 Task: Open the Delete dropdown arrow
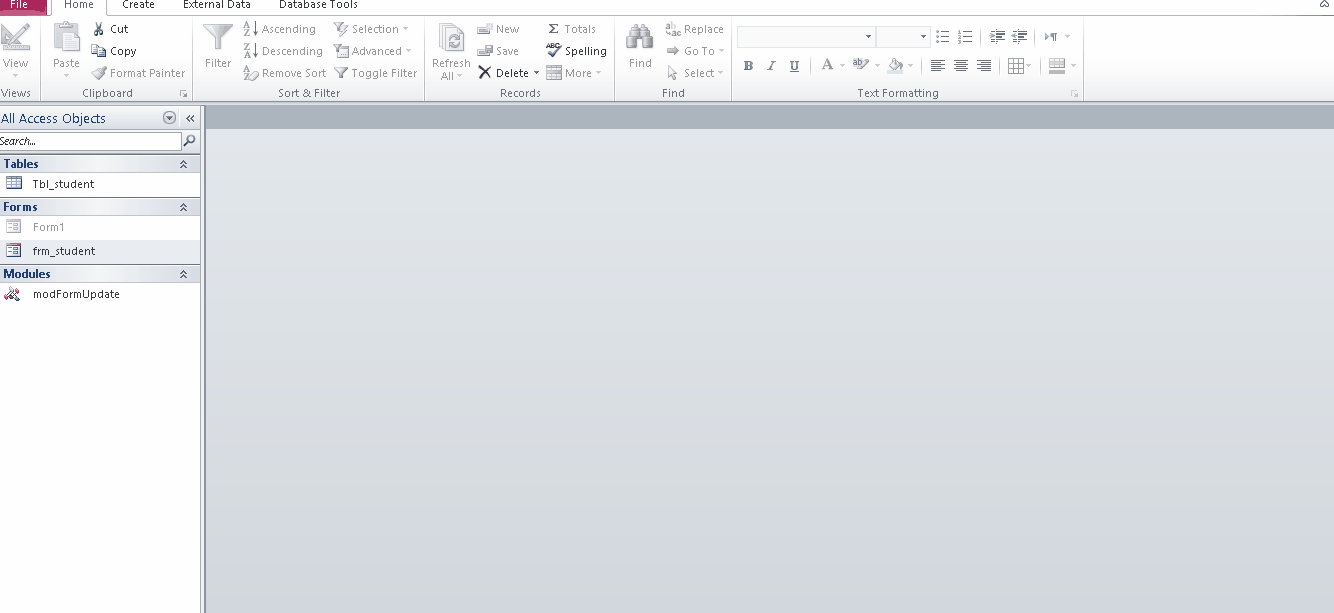coord(536,73)
